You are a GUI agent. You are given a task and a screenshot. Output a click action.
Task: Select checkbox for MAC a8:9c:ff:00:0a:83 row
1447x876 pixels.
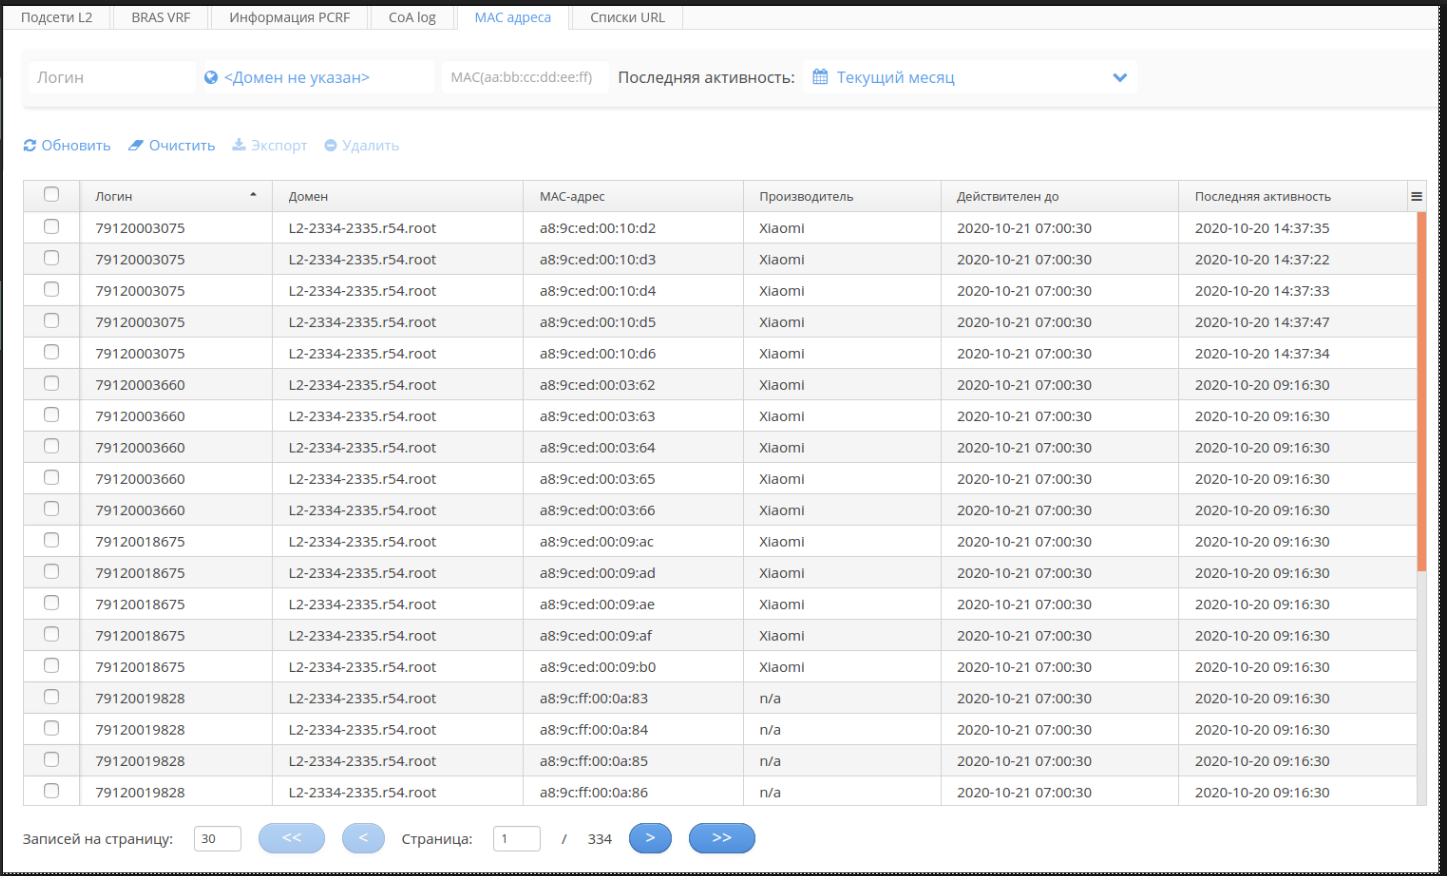pyautogui.click(x=52, y=697)
